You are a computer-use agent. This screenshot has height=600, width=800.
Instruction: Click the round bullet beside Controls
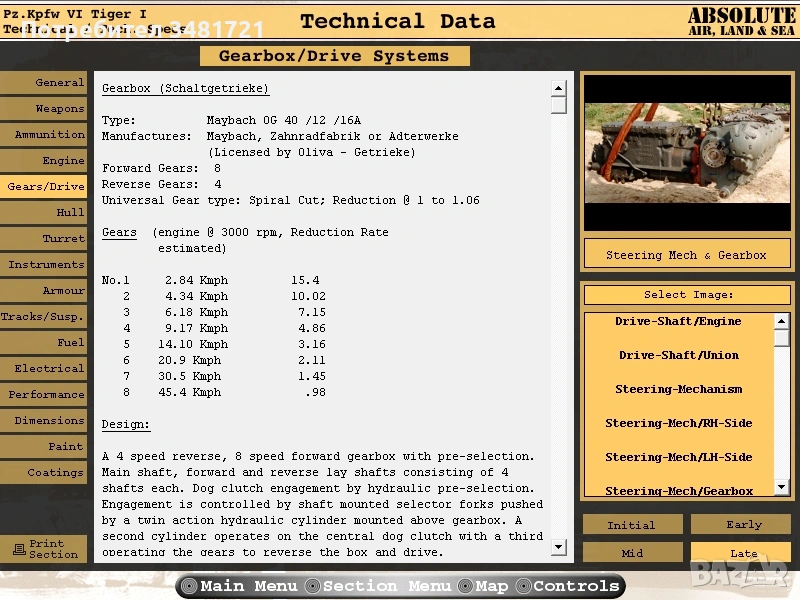pos(522,586)
